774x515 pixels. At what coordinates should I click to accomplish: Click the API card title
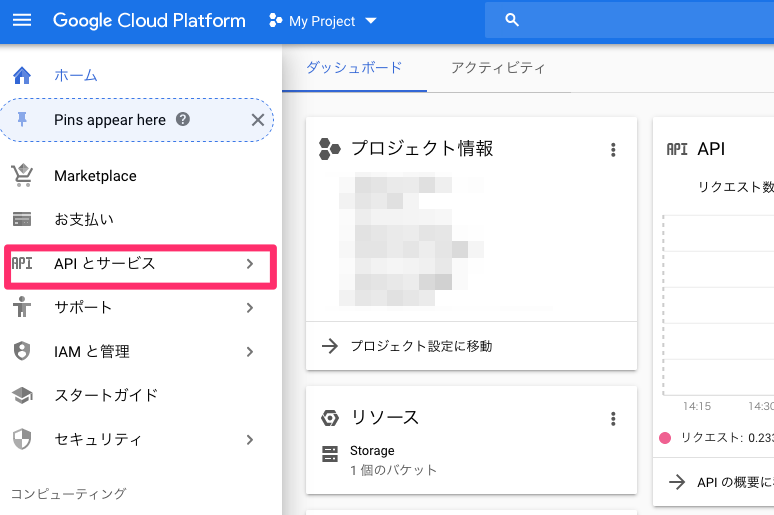711,149
